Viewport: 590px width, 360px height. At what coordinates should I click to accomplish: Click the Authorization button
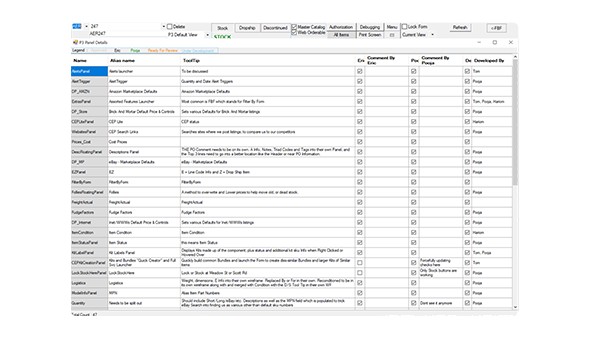[341, 27]
